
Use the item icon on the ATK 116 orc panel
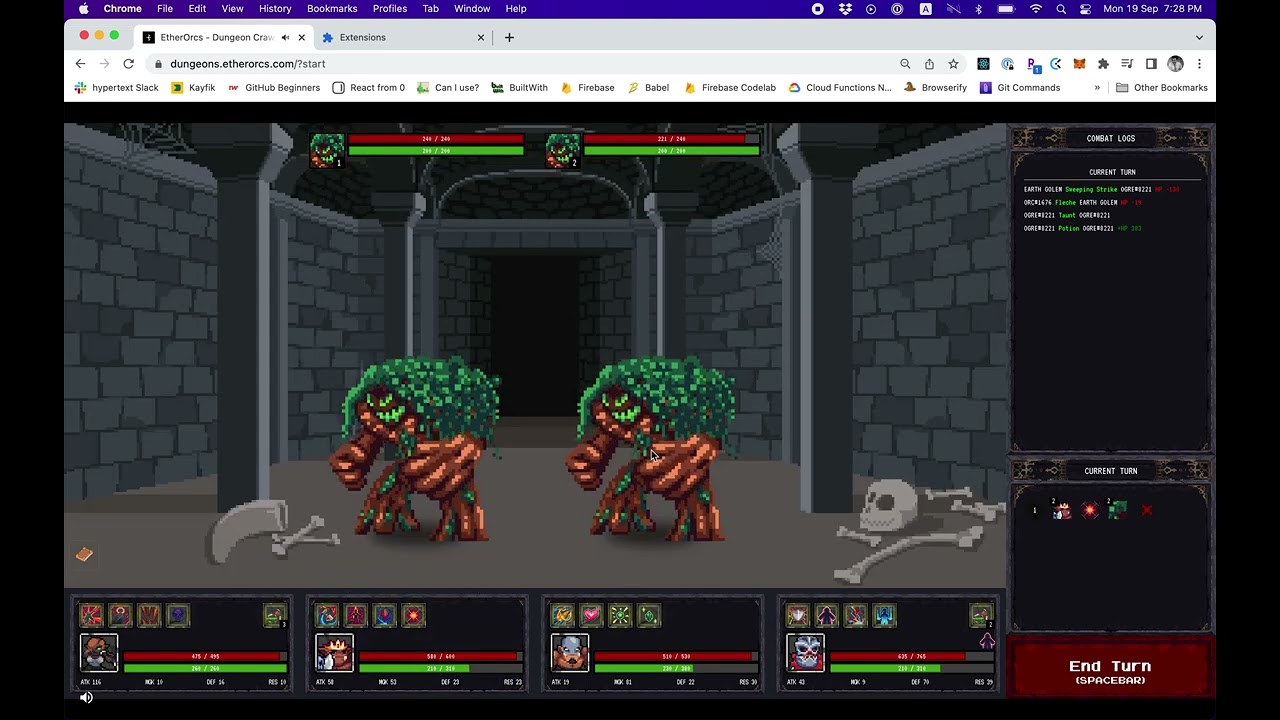click(x=275, y=615)
